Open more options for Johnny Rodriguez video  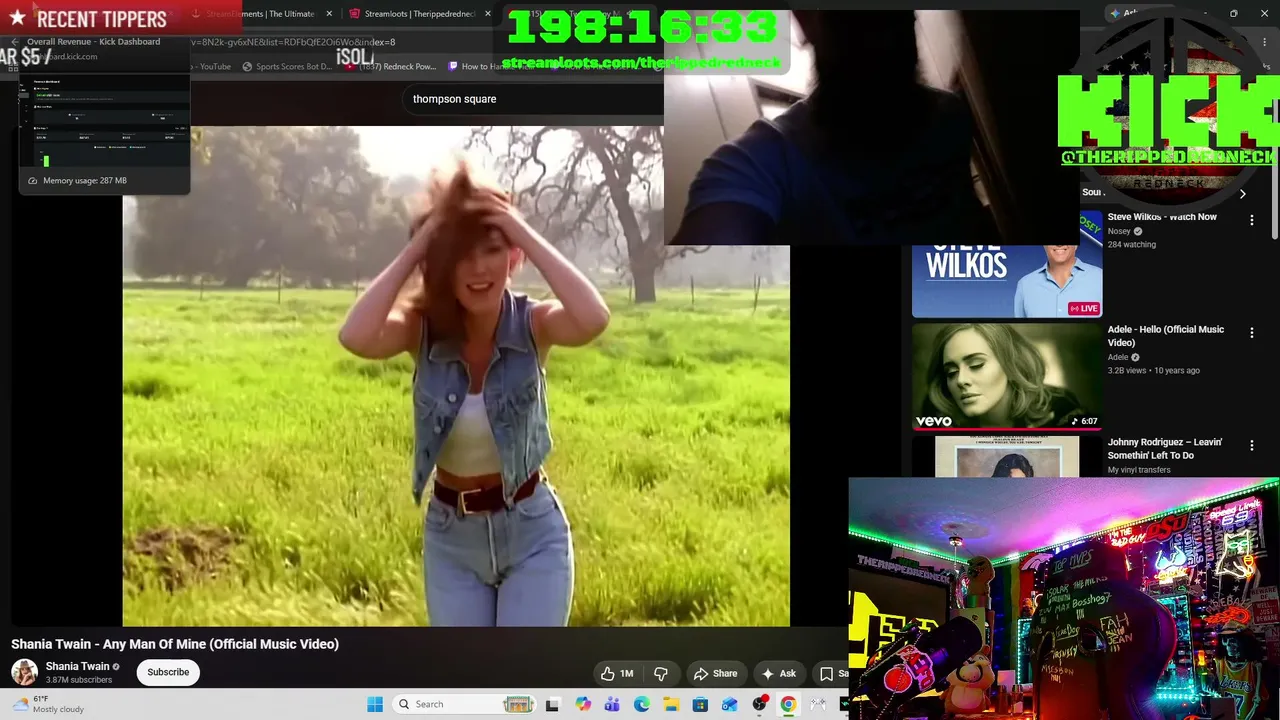click(x=1251, y=445)
